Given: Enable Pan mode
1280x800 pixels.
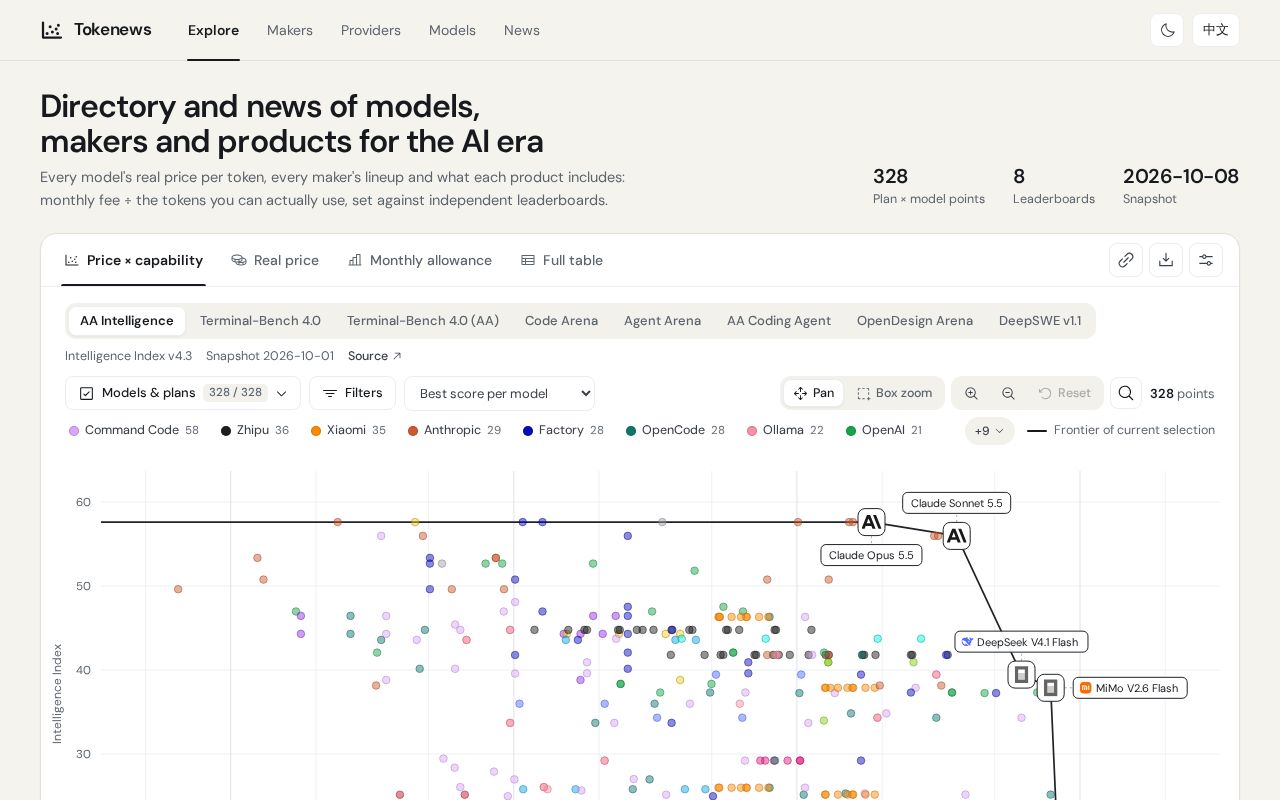Looking at the screenshot, I should click(813, 393).
